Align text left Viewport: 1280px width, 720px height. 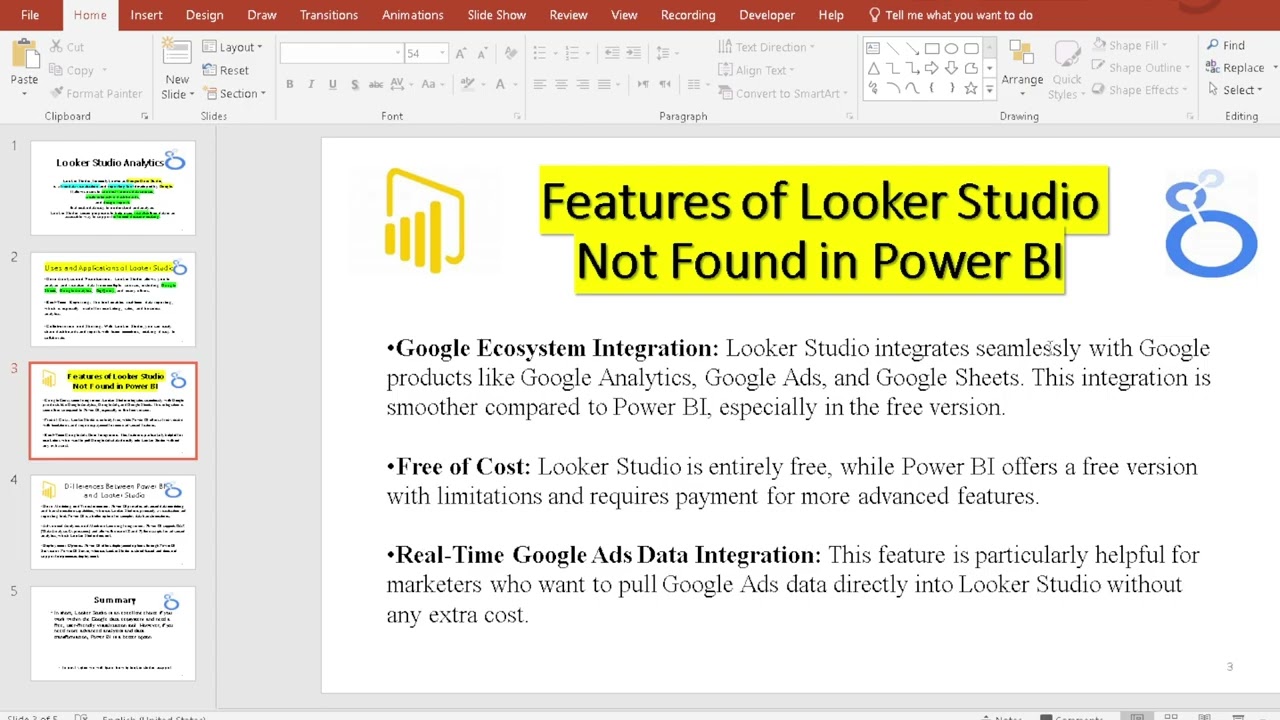(x=540, y=85)
